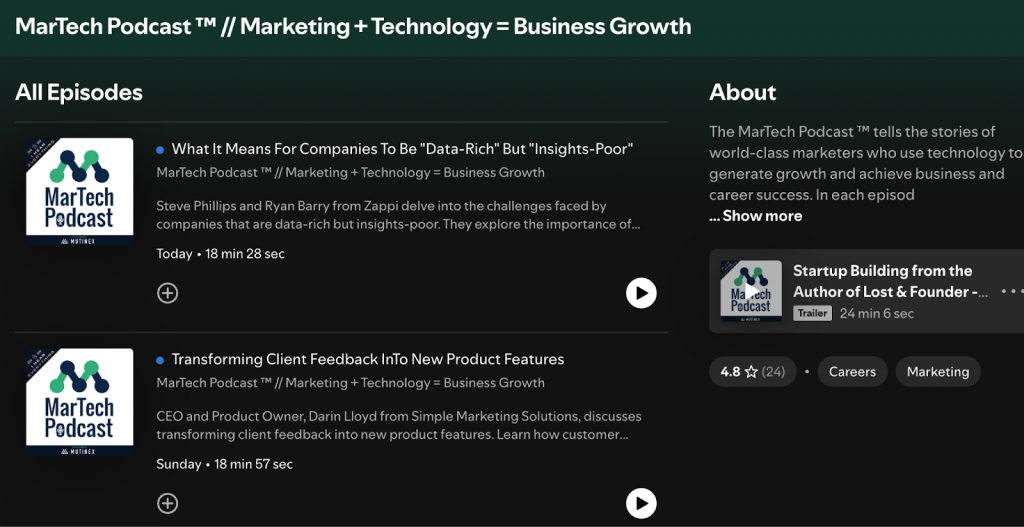1024x527 pixels.
Task: Play the Transforming Client Feedback episode
Action: pos(641,503)
